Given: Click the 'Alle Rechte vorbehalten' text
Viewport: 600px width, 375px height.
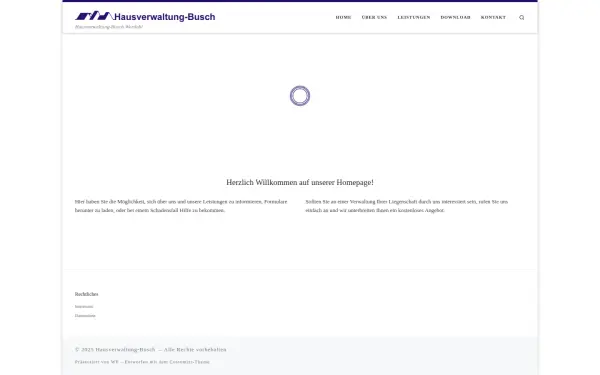Looking at the screenshot, I should [x=195, y=349].
